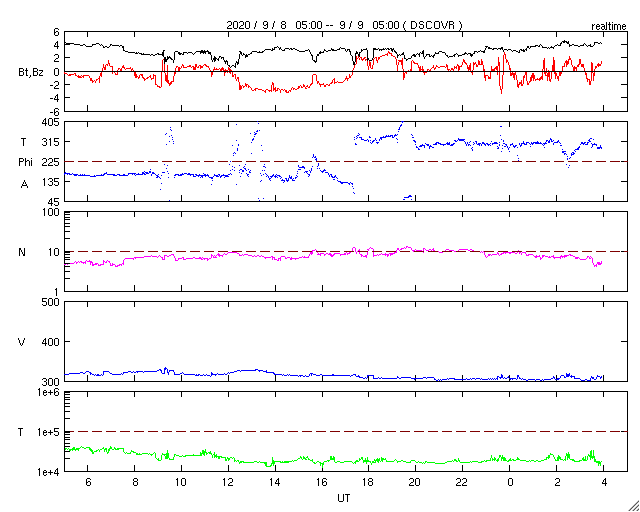Click the "T" label beside 1e+5
Viewport: 640px width, 512px height.
click(x=21, y=432)
